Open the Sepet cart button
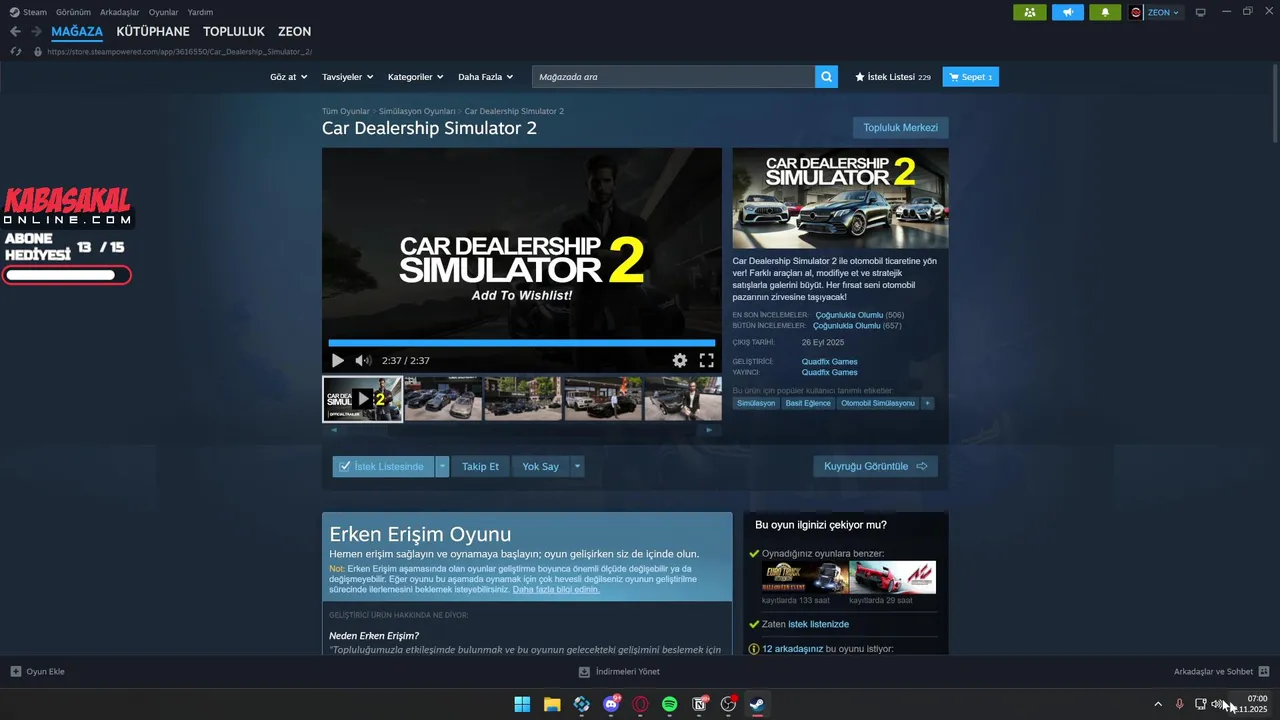This screenshot has width=1280, height=720. [970, 77]
